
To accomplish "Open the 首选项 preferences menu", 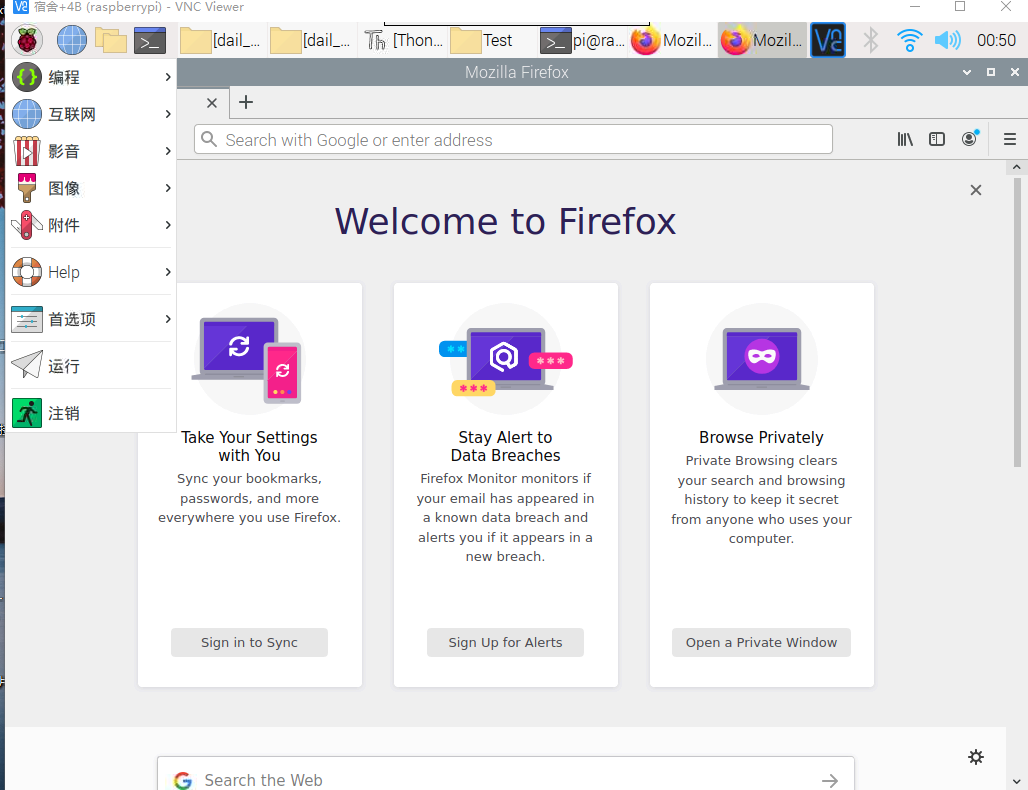I will pyautogui.click(x=91, y=319).
